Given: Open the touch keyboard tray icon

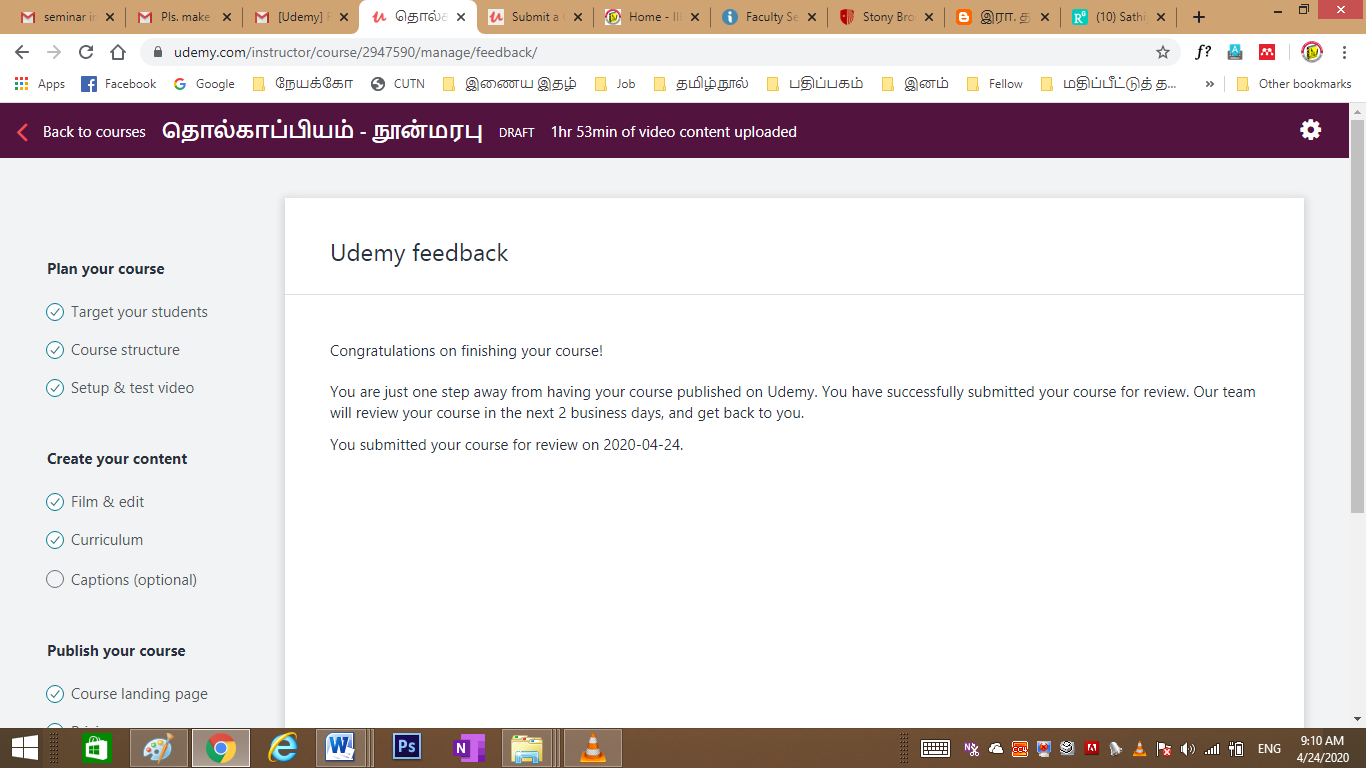Looking at the screenshot, I should click(x=935, y=749).
